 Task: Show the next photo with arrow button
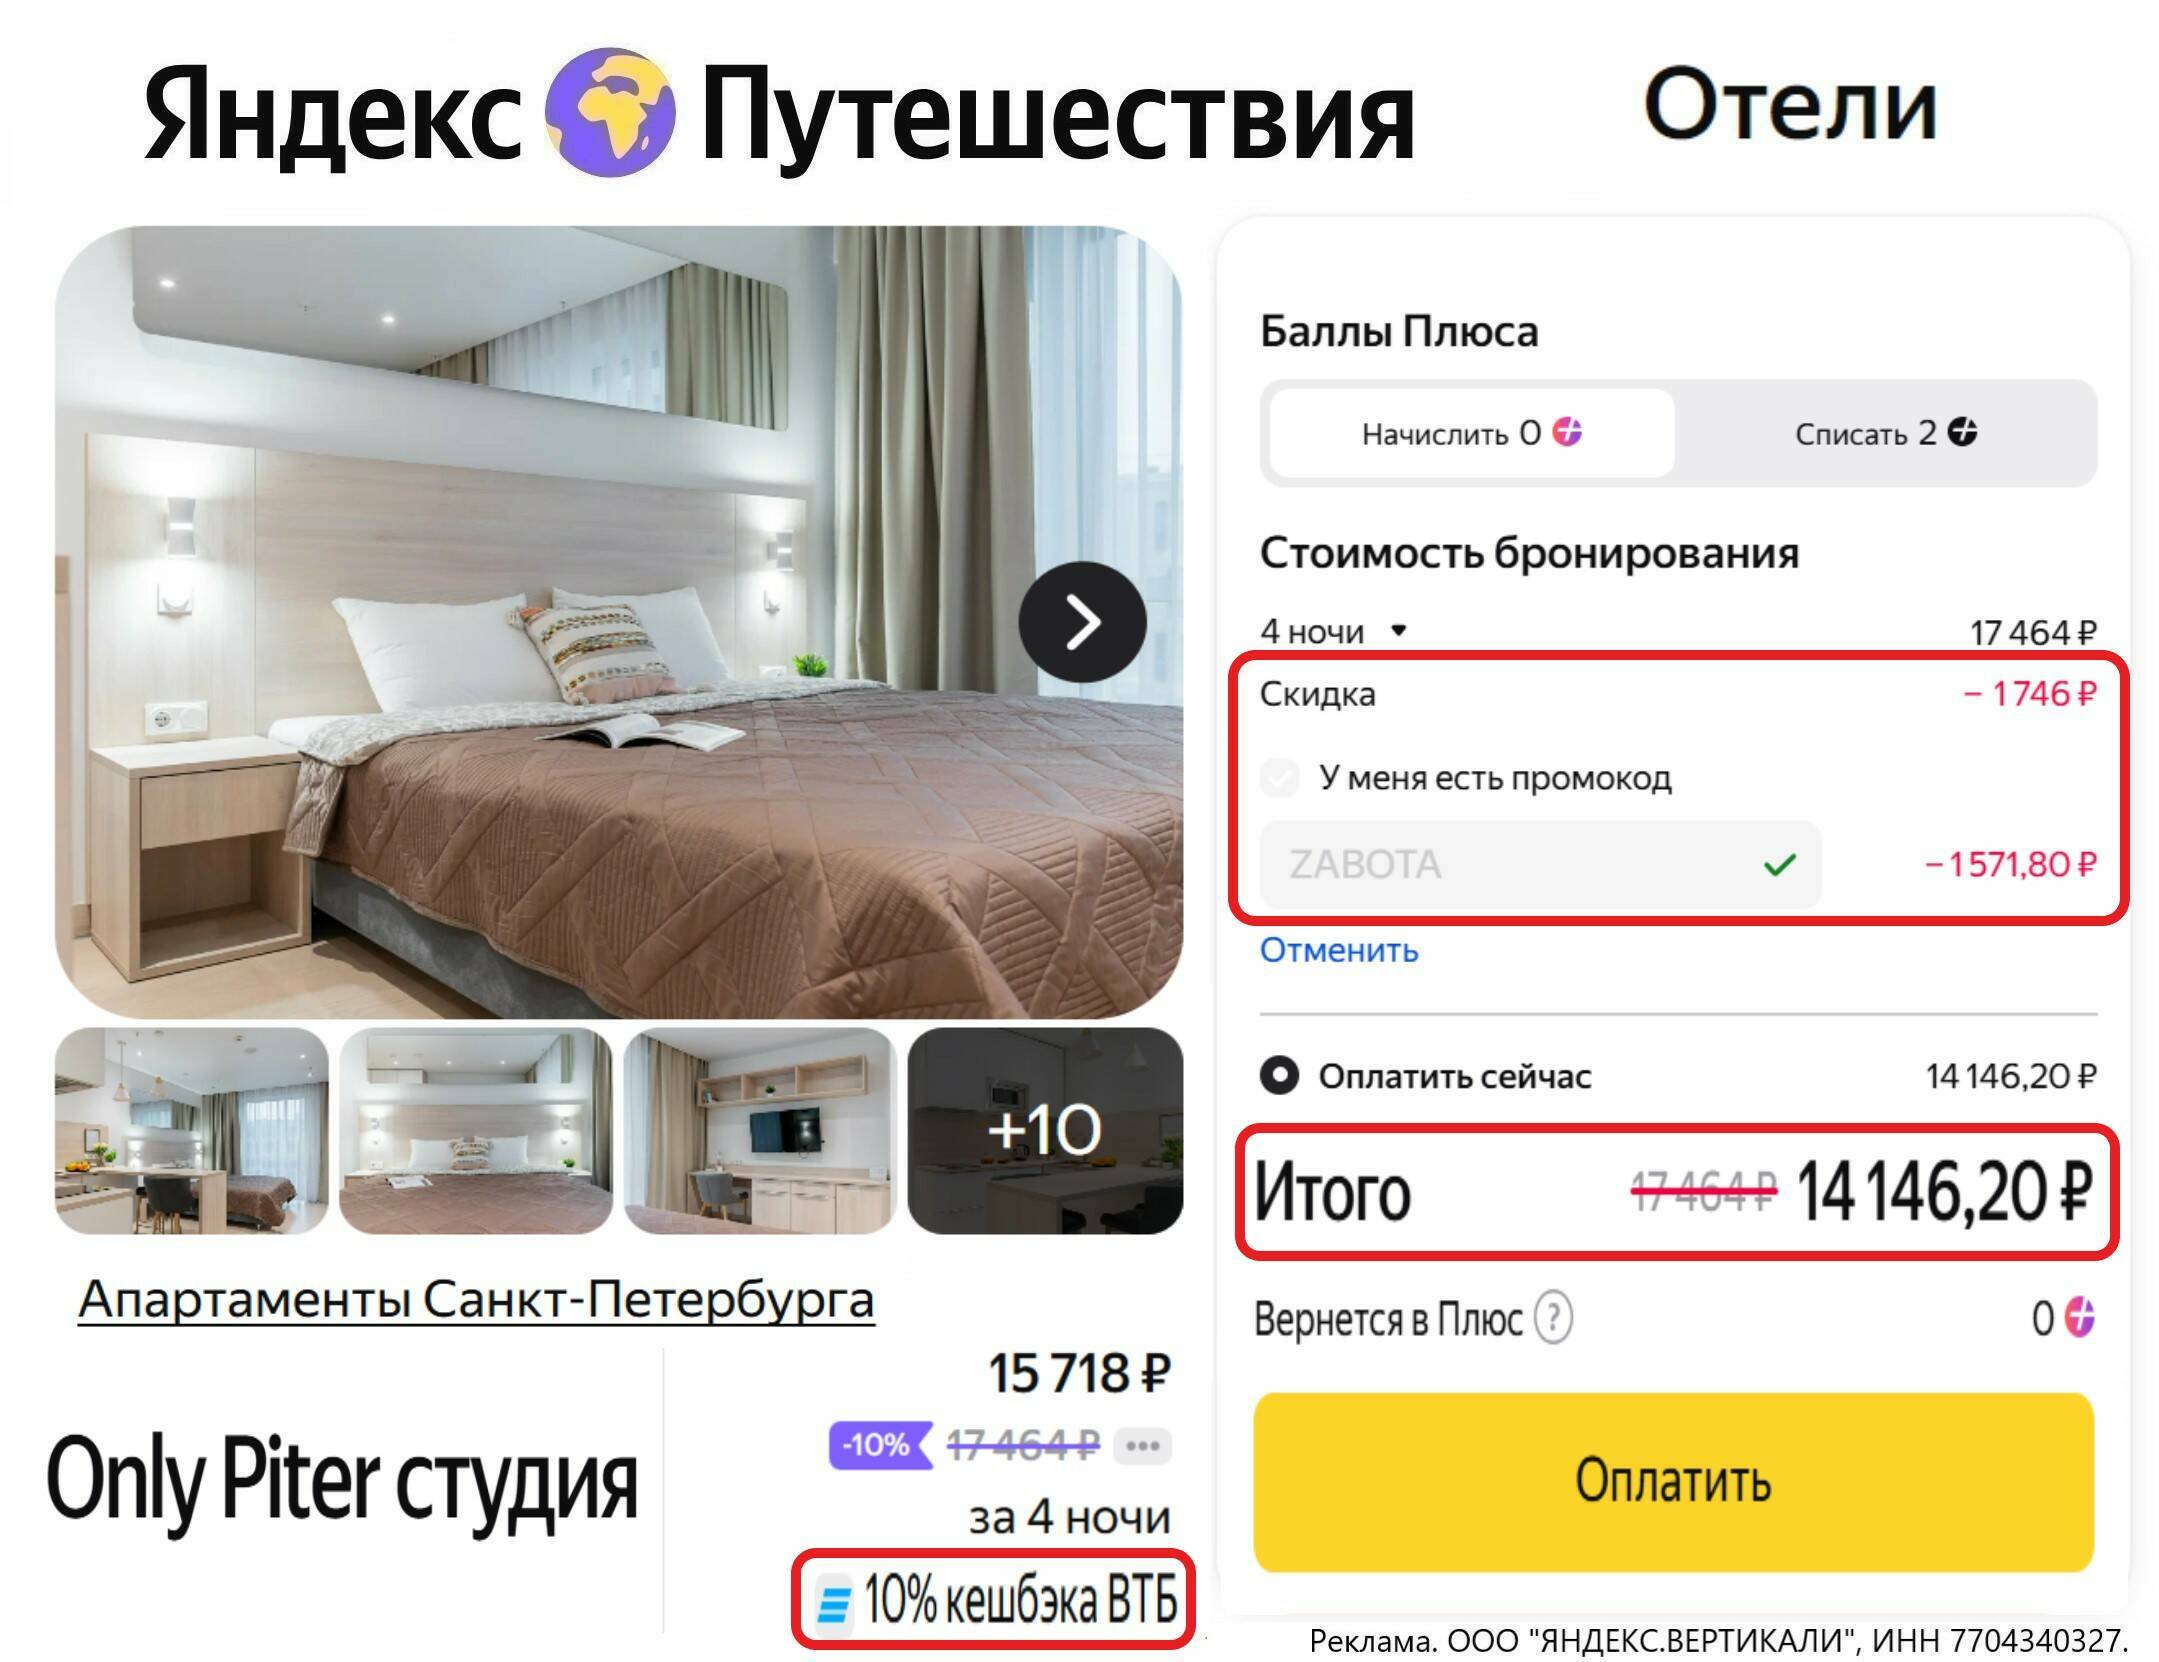pyautogui.click(x=1082, y=622)
